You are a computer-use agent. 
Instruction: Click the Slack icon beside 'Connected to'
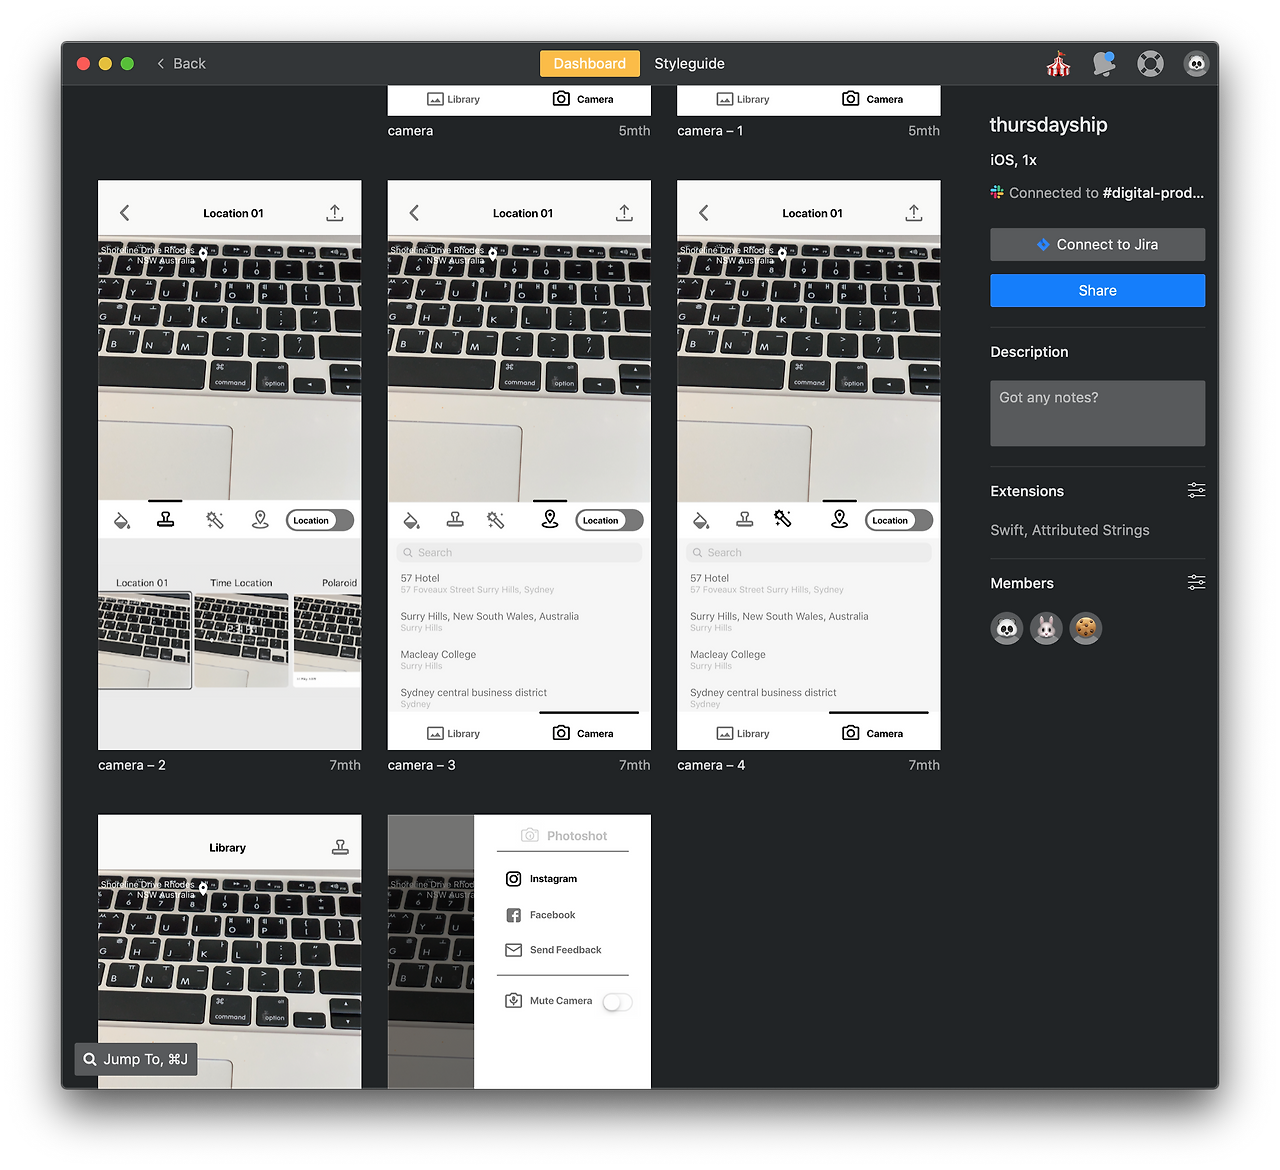(997, 192)
